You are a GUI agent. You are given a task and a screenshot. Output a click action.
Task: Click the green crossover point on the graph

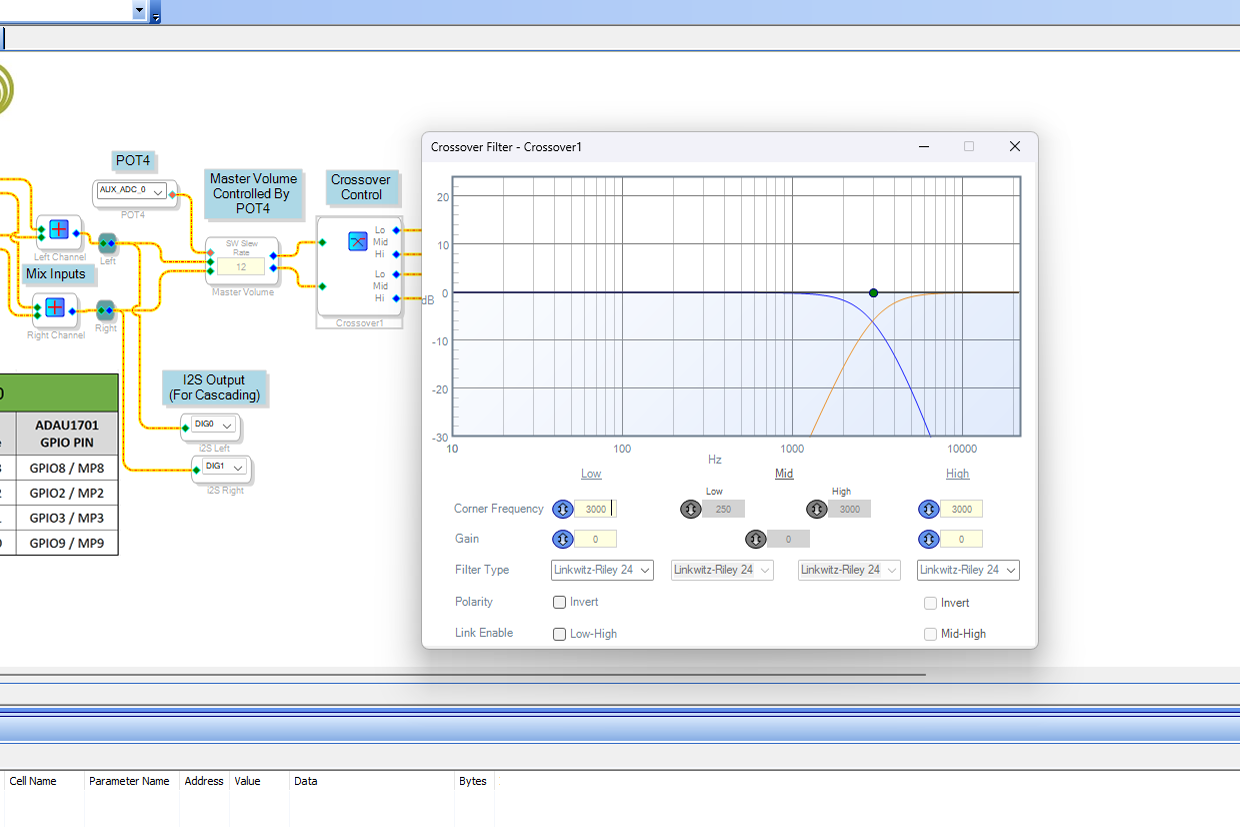pyautogui.click(x=873, y=293)
